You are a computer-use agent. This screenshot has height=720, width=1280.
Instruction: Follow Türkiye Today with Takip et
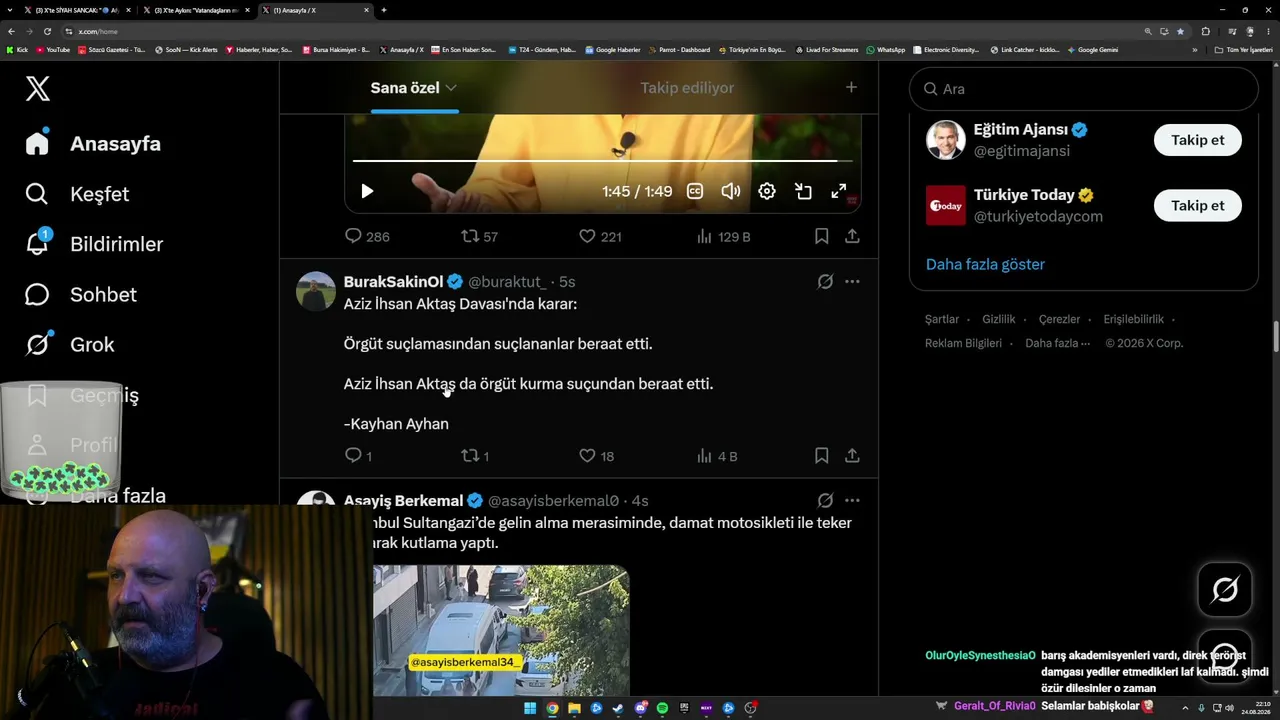(1198, 205)
